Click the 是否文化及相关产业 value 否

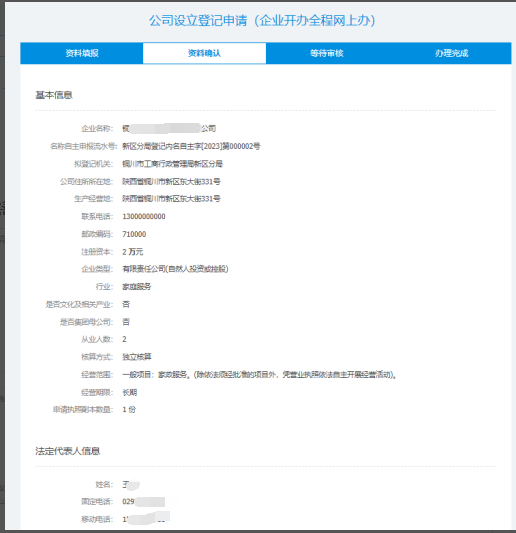point(126,304)
